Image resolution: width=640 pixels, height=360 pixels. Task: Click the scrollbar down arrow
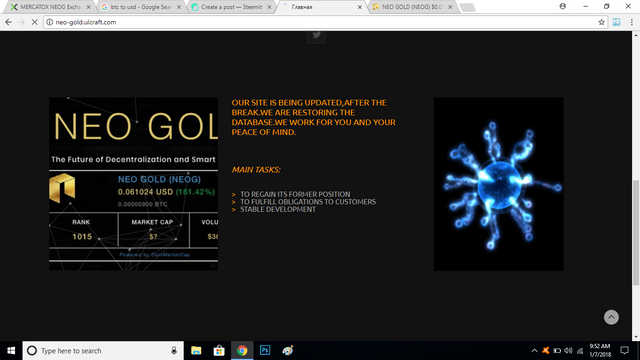pos(636,337)
